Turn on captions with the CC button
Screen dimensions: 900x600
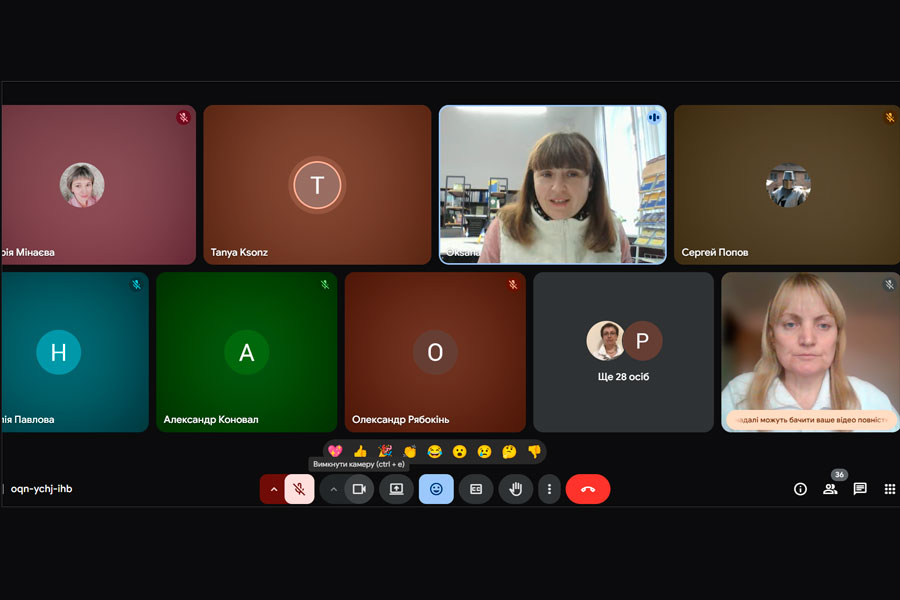point(476,489)
